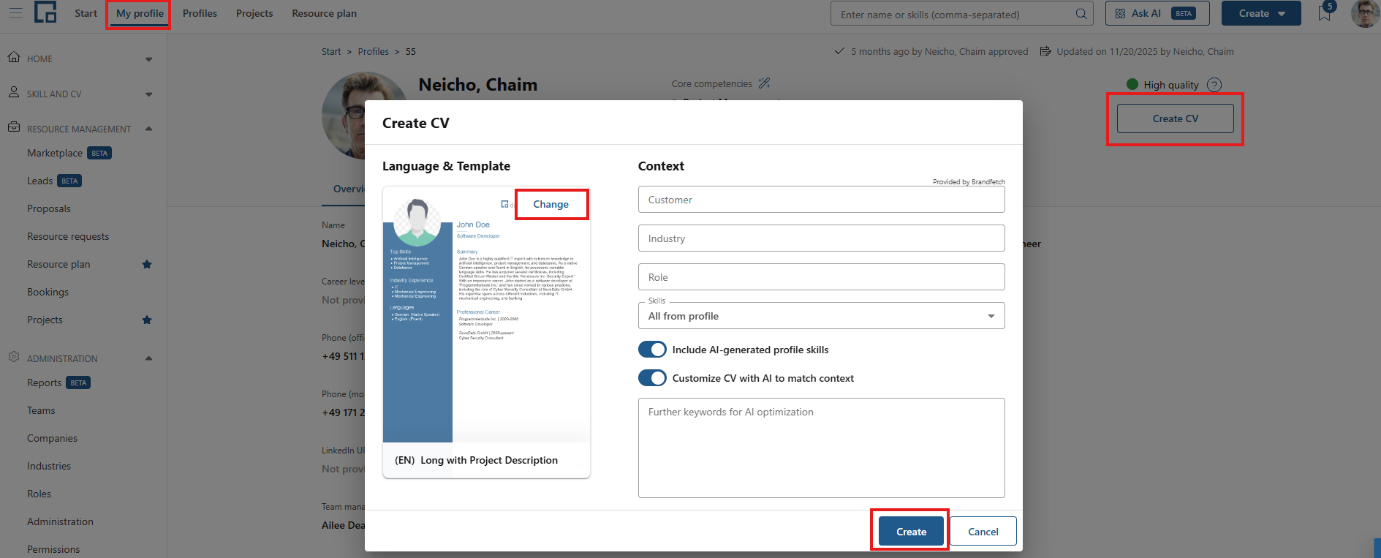Collapse the ADMINISTRATION section
The width and height of the screenshot is (1381, 558).
[x=149, y=358]
